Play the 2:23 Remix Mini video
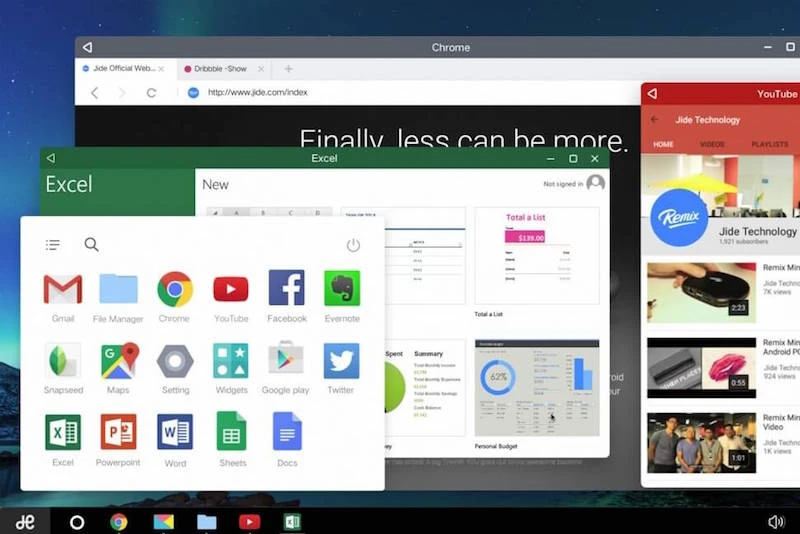 point(700,292)
